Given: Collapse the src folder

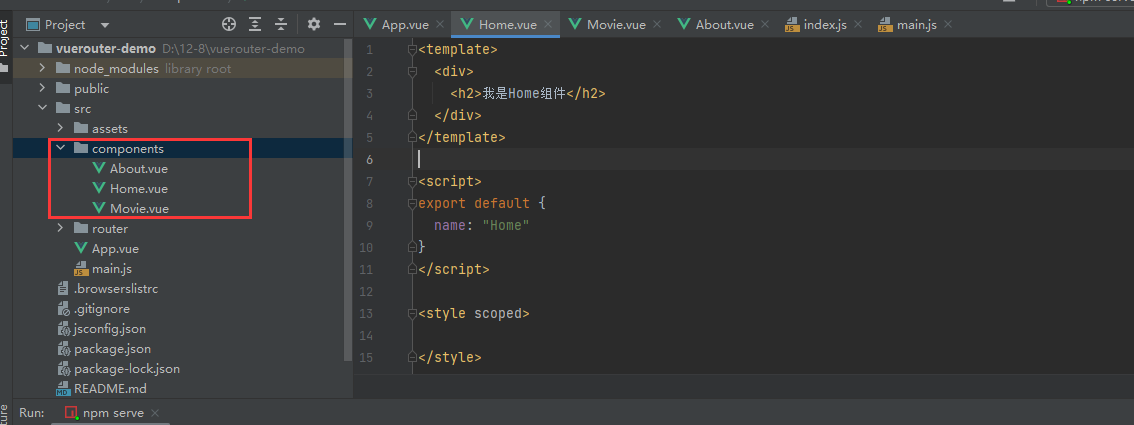Looking at the screenshot, I should 42,108.
